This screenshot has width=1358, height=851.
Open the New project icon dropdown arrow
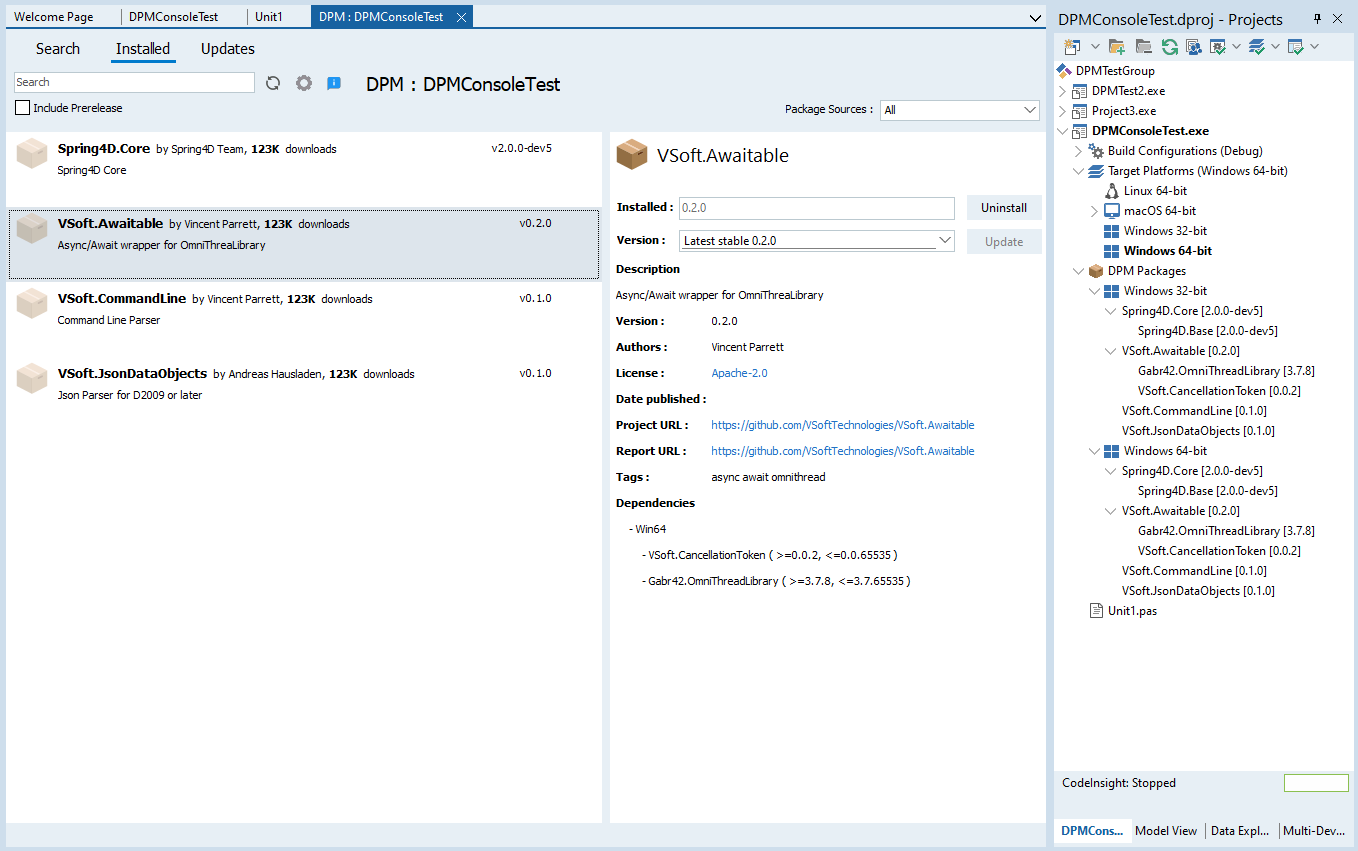[1095, 46]
